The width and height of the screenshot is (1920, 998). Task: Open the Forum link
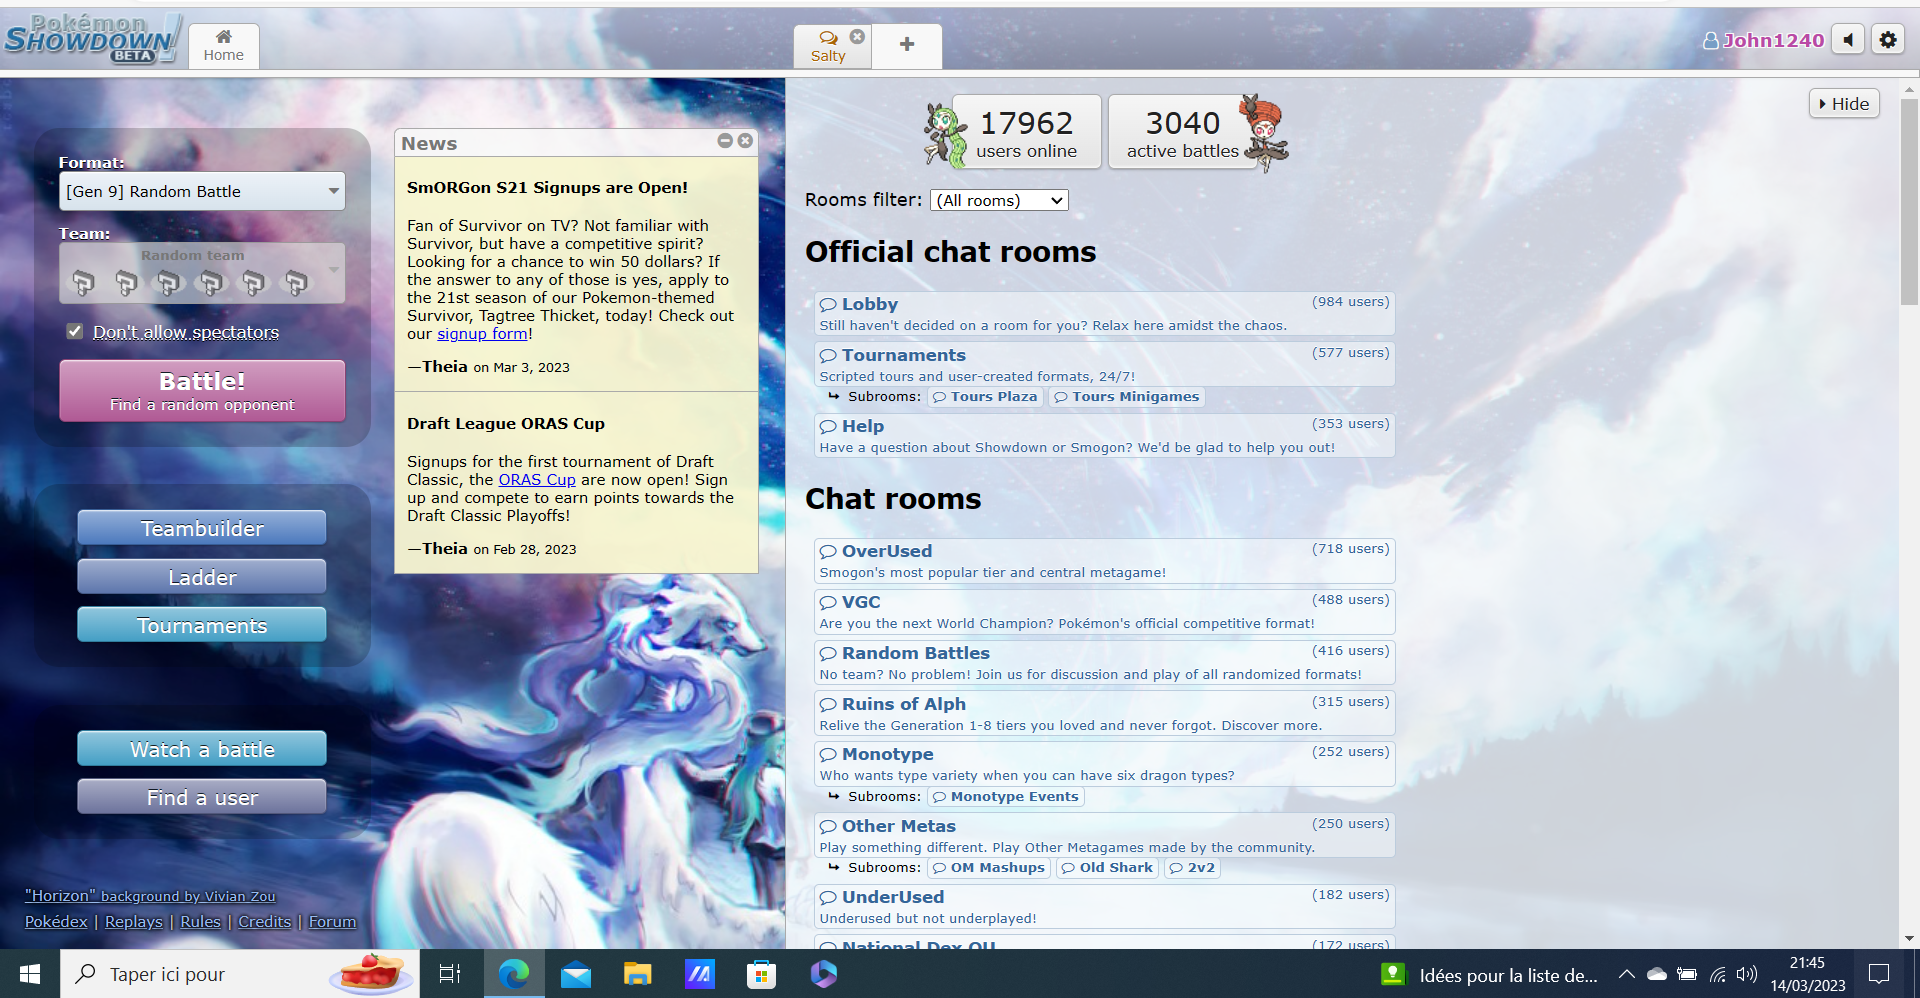(332, 922)
